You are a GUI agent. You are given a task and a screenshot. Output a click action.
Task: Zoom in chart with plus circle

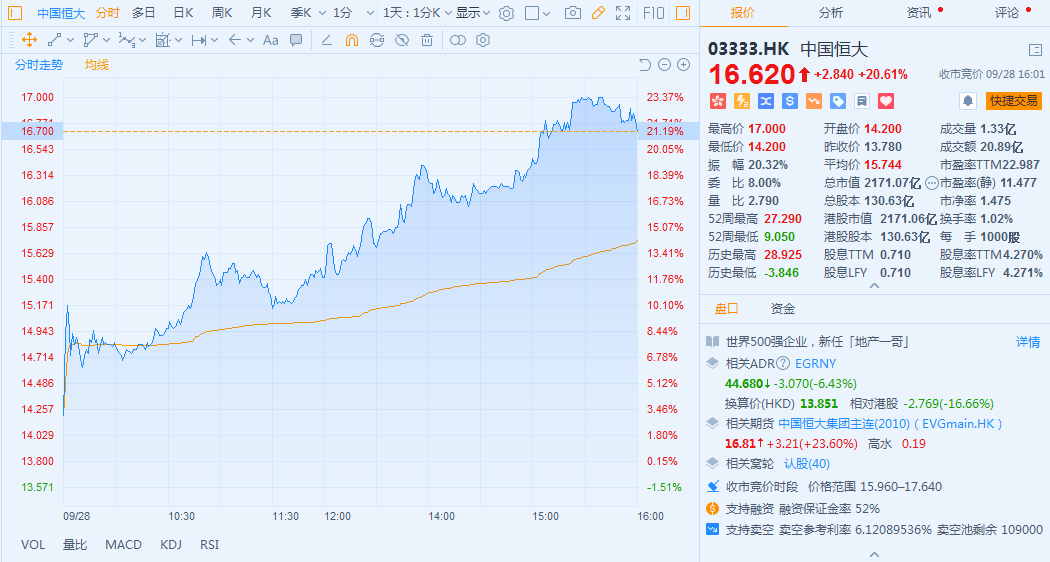click(x=684, y=65)
